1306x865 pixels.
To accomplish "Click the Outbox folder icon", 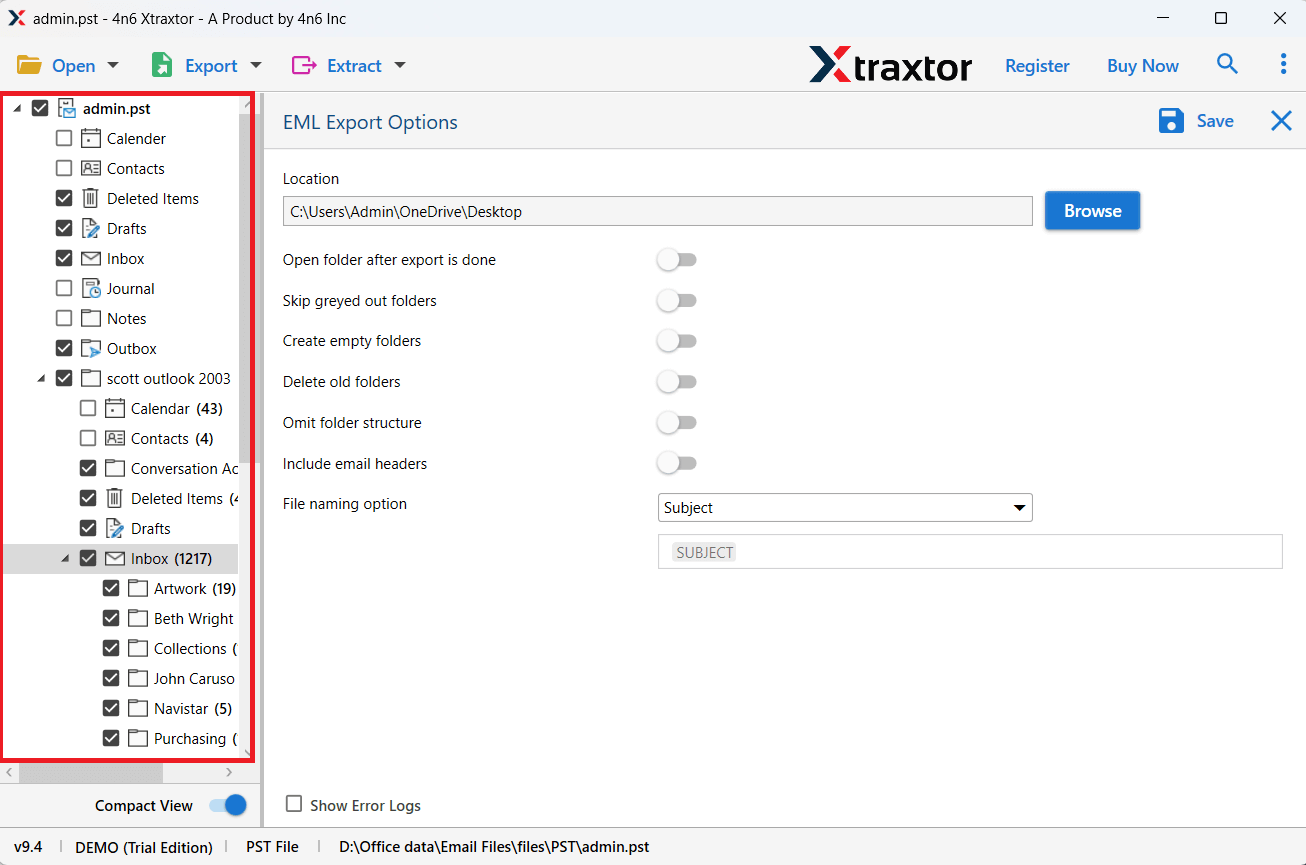I will pos(90,348).
